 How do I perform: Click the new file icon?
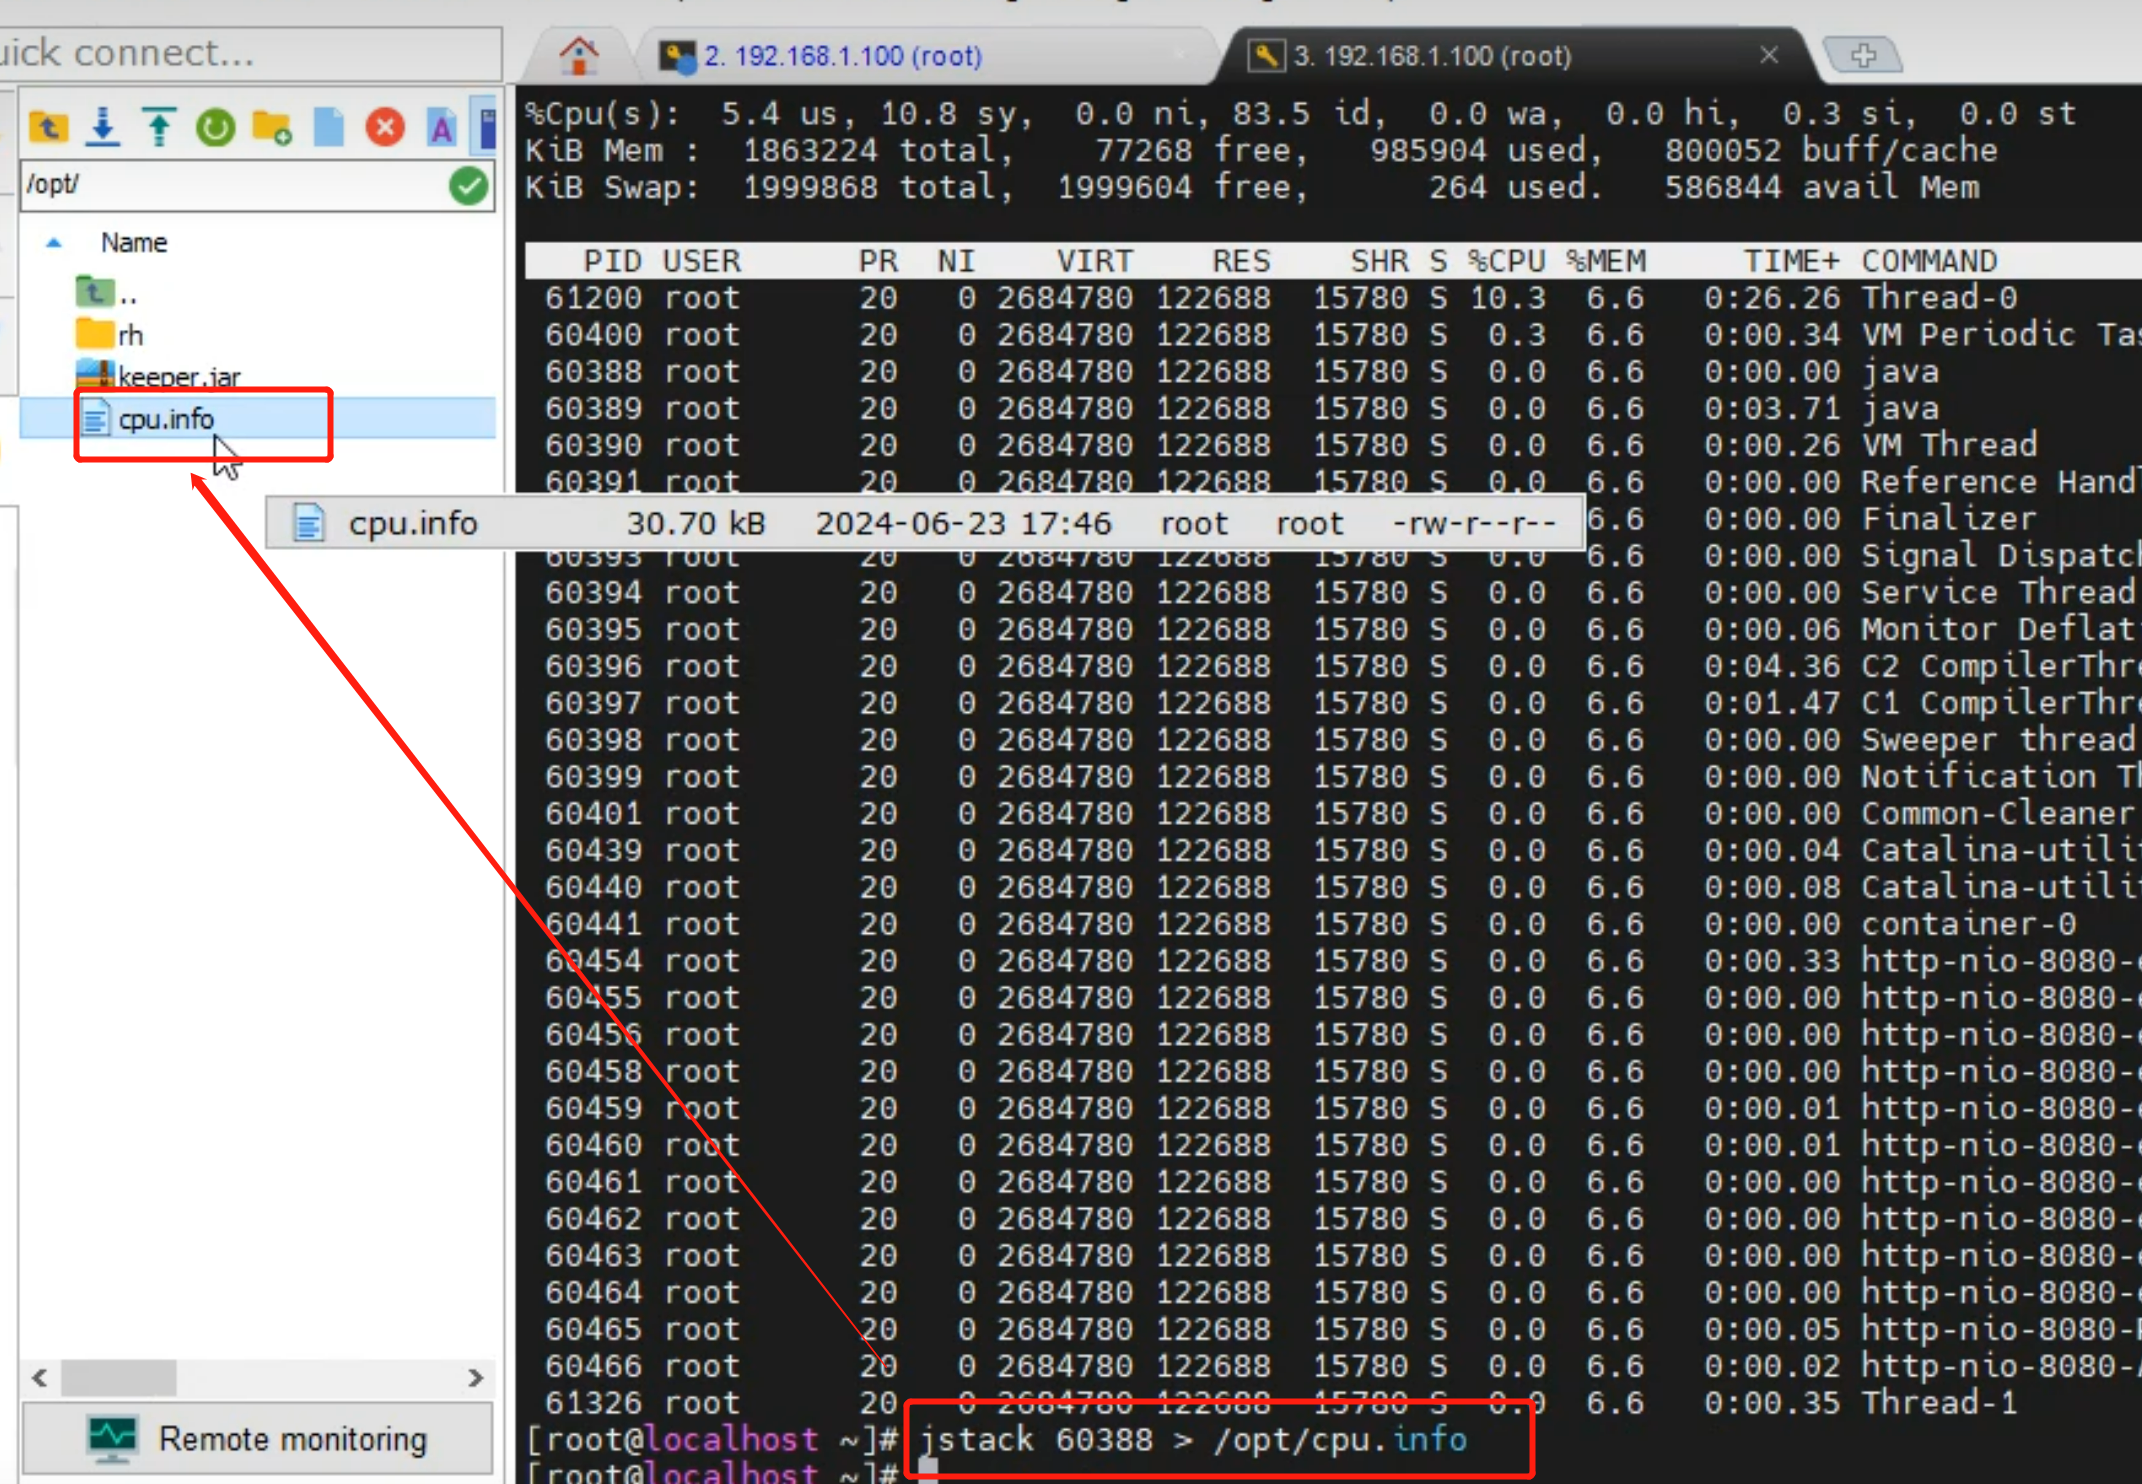click(x=328, y=127)
